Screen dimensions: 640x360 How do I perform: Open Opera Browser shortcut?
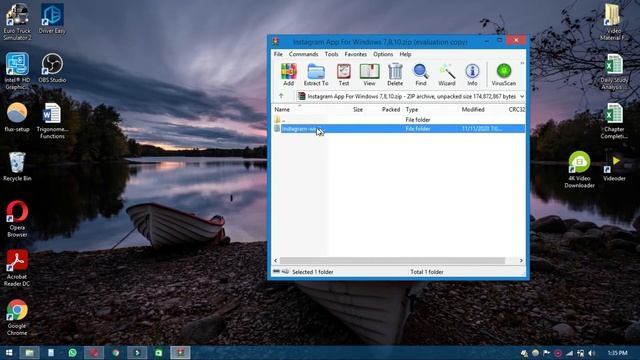[x=17, y=219]
